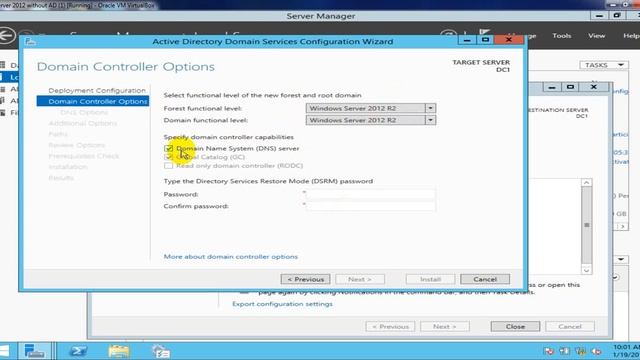
Task: Select Review Options step
Action: pyautogui.click(x=77, y=145)
